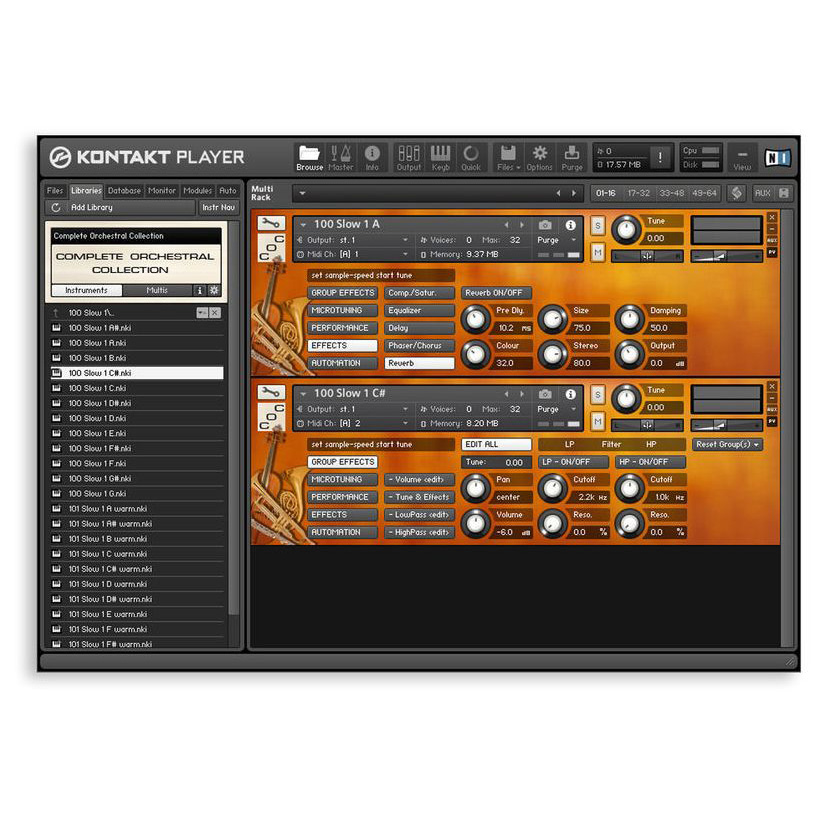Switch to the Database tab
Viewport: 820px width, 820px height.
[124, 190]
